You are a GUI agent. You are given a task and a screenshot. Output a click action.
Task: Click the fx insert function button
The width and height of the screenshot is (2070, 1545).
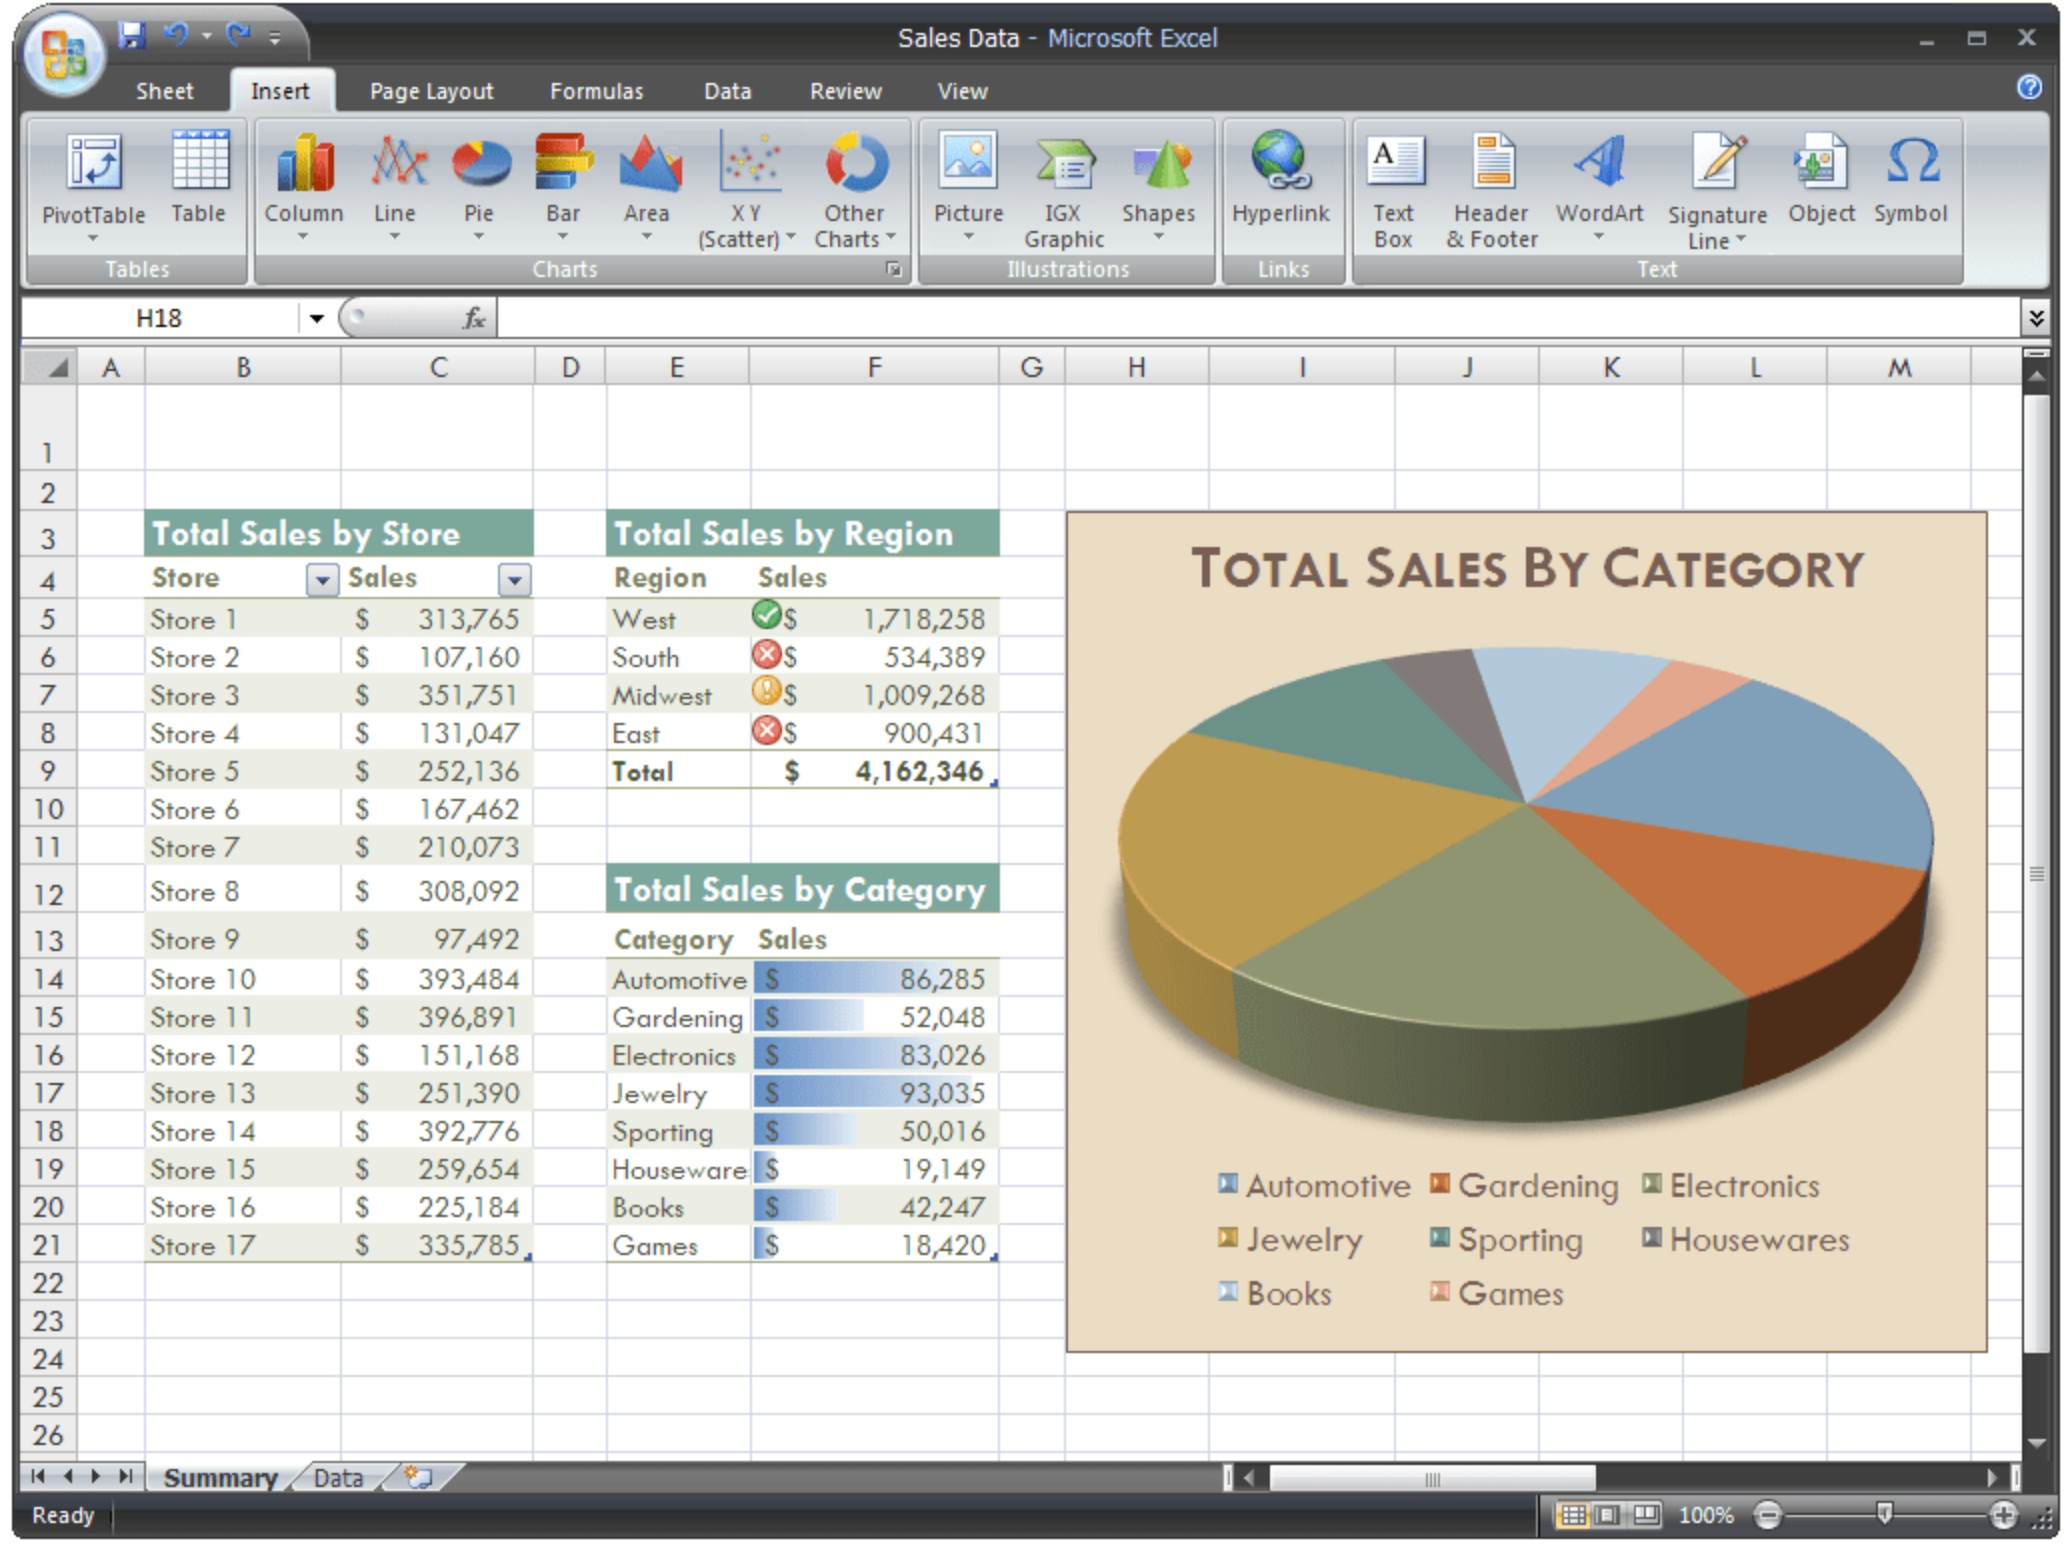473,318
